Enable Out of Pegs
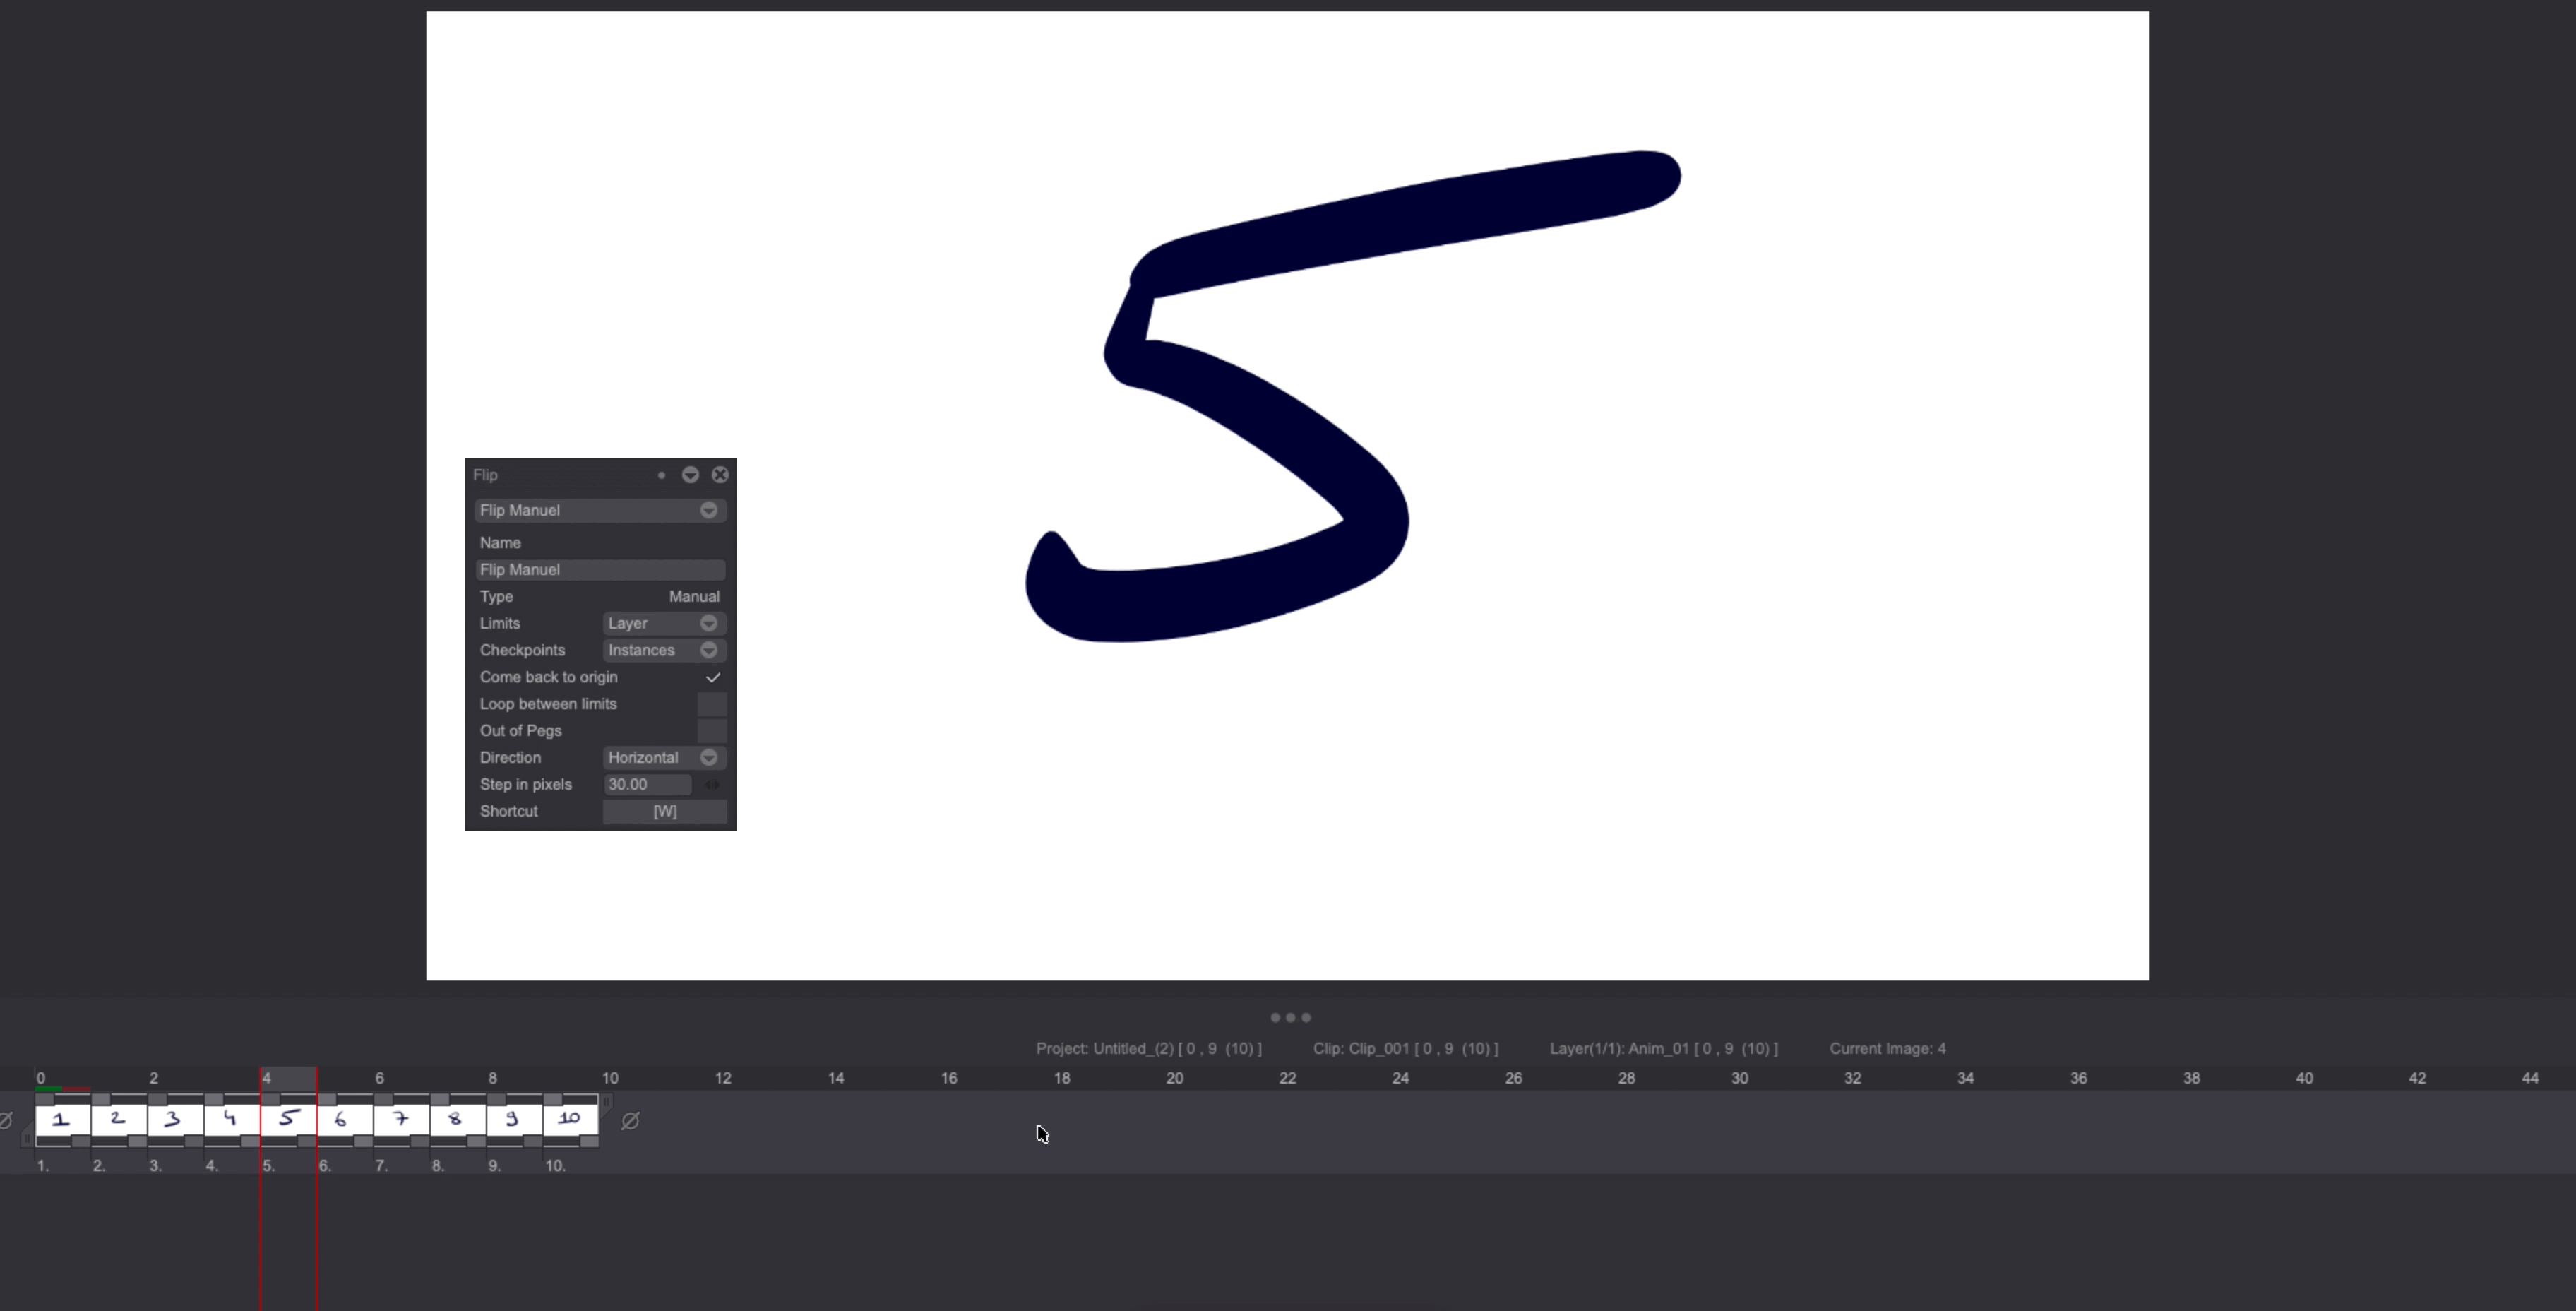The height and width of the screenshot is (1311, 2576). [712, 731]
